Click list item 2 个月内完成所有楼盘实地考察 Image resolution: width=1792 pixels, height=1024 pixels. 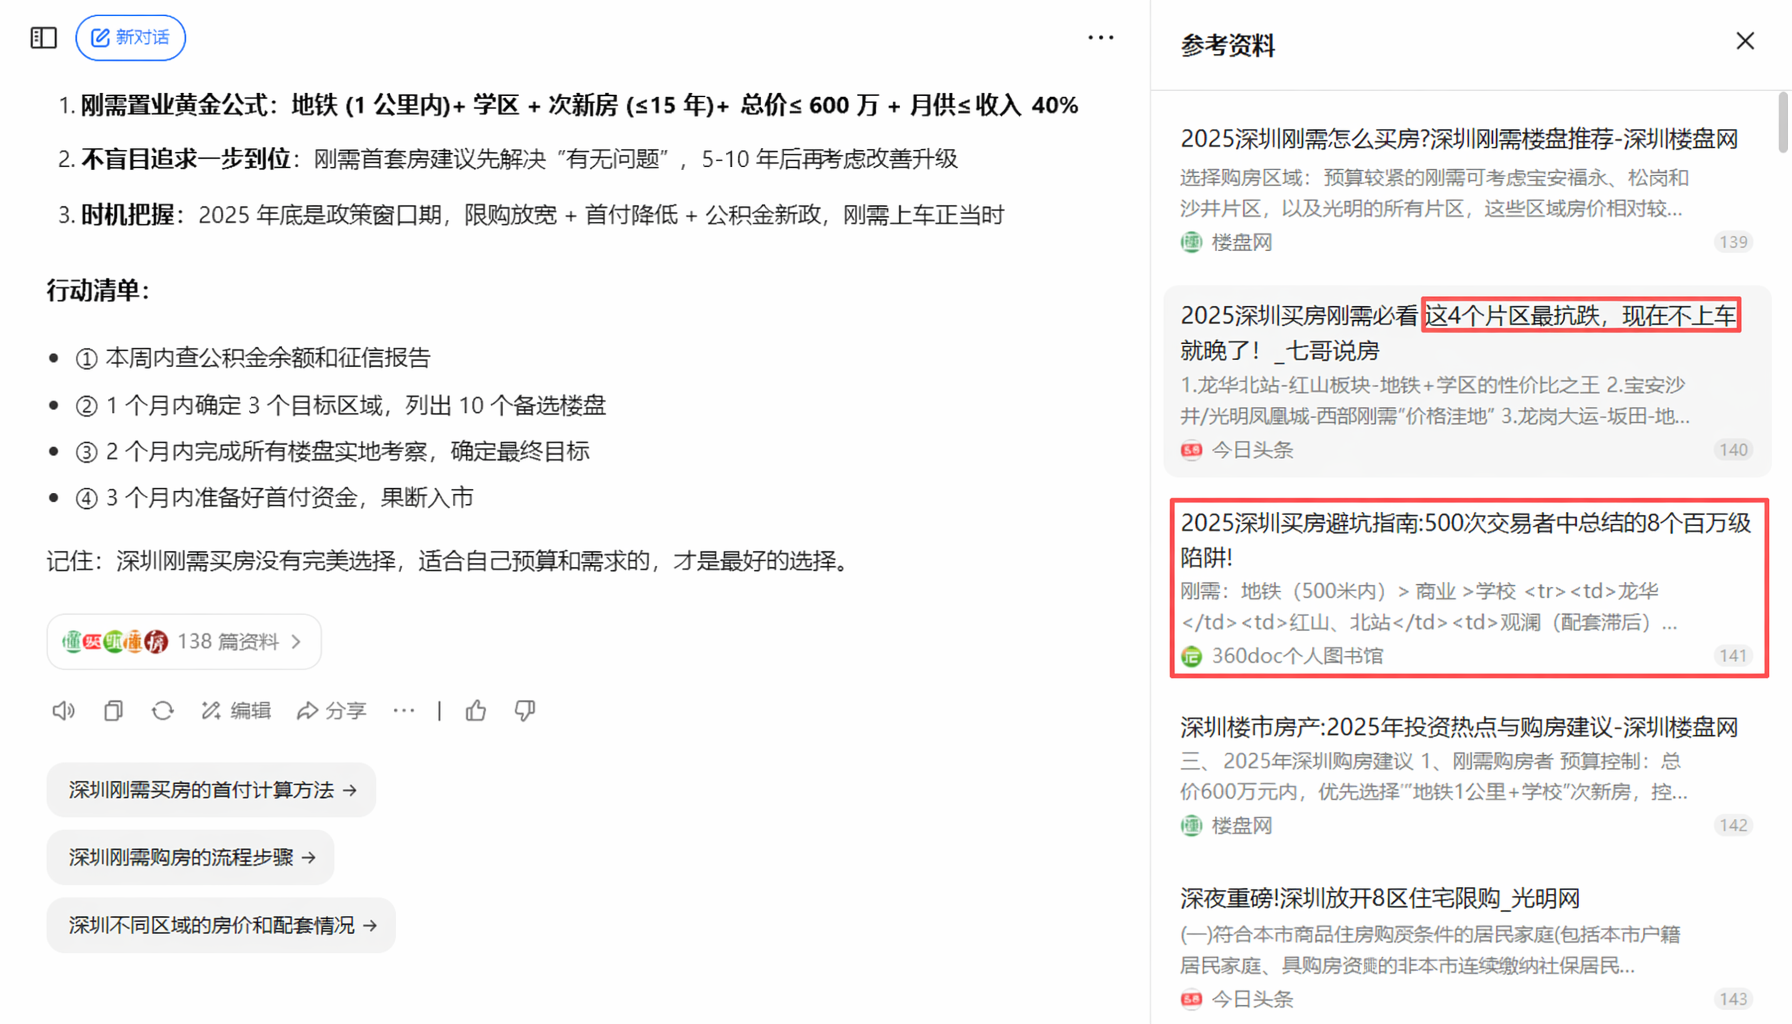tap(332, 451)
